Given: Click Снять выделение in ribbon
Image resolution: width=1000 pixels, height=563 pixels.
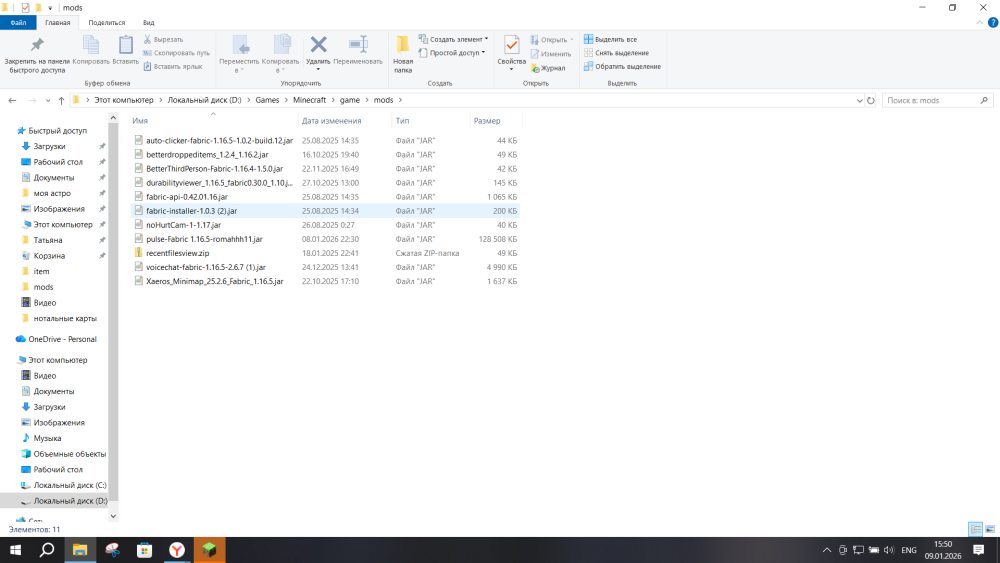Looking at the screenshot, I should tap(616, 53).
